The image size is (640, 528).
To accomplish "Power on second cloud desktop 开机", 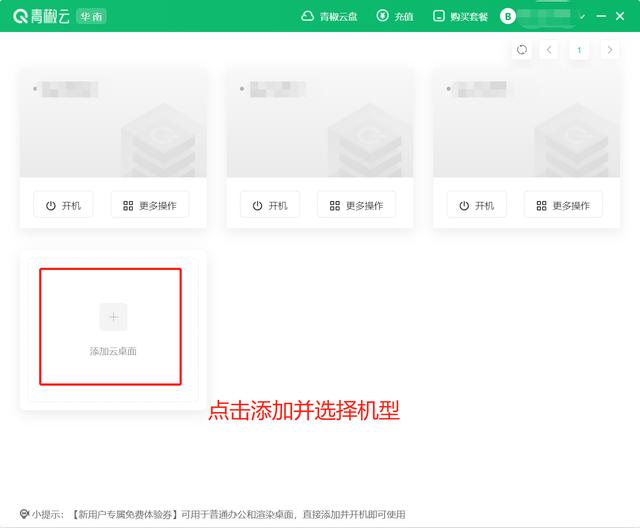I will click(270, 205).
